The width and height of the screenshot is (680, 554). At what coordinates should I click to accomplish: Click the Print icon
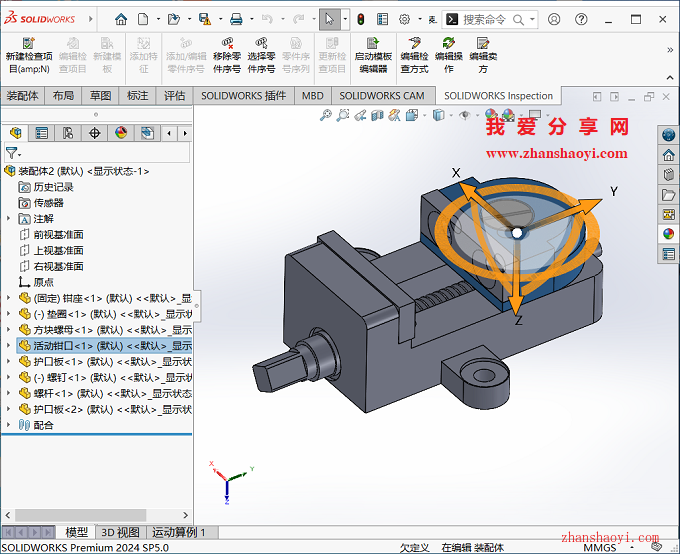pyautogui.click(x=236, y=19)
